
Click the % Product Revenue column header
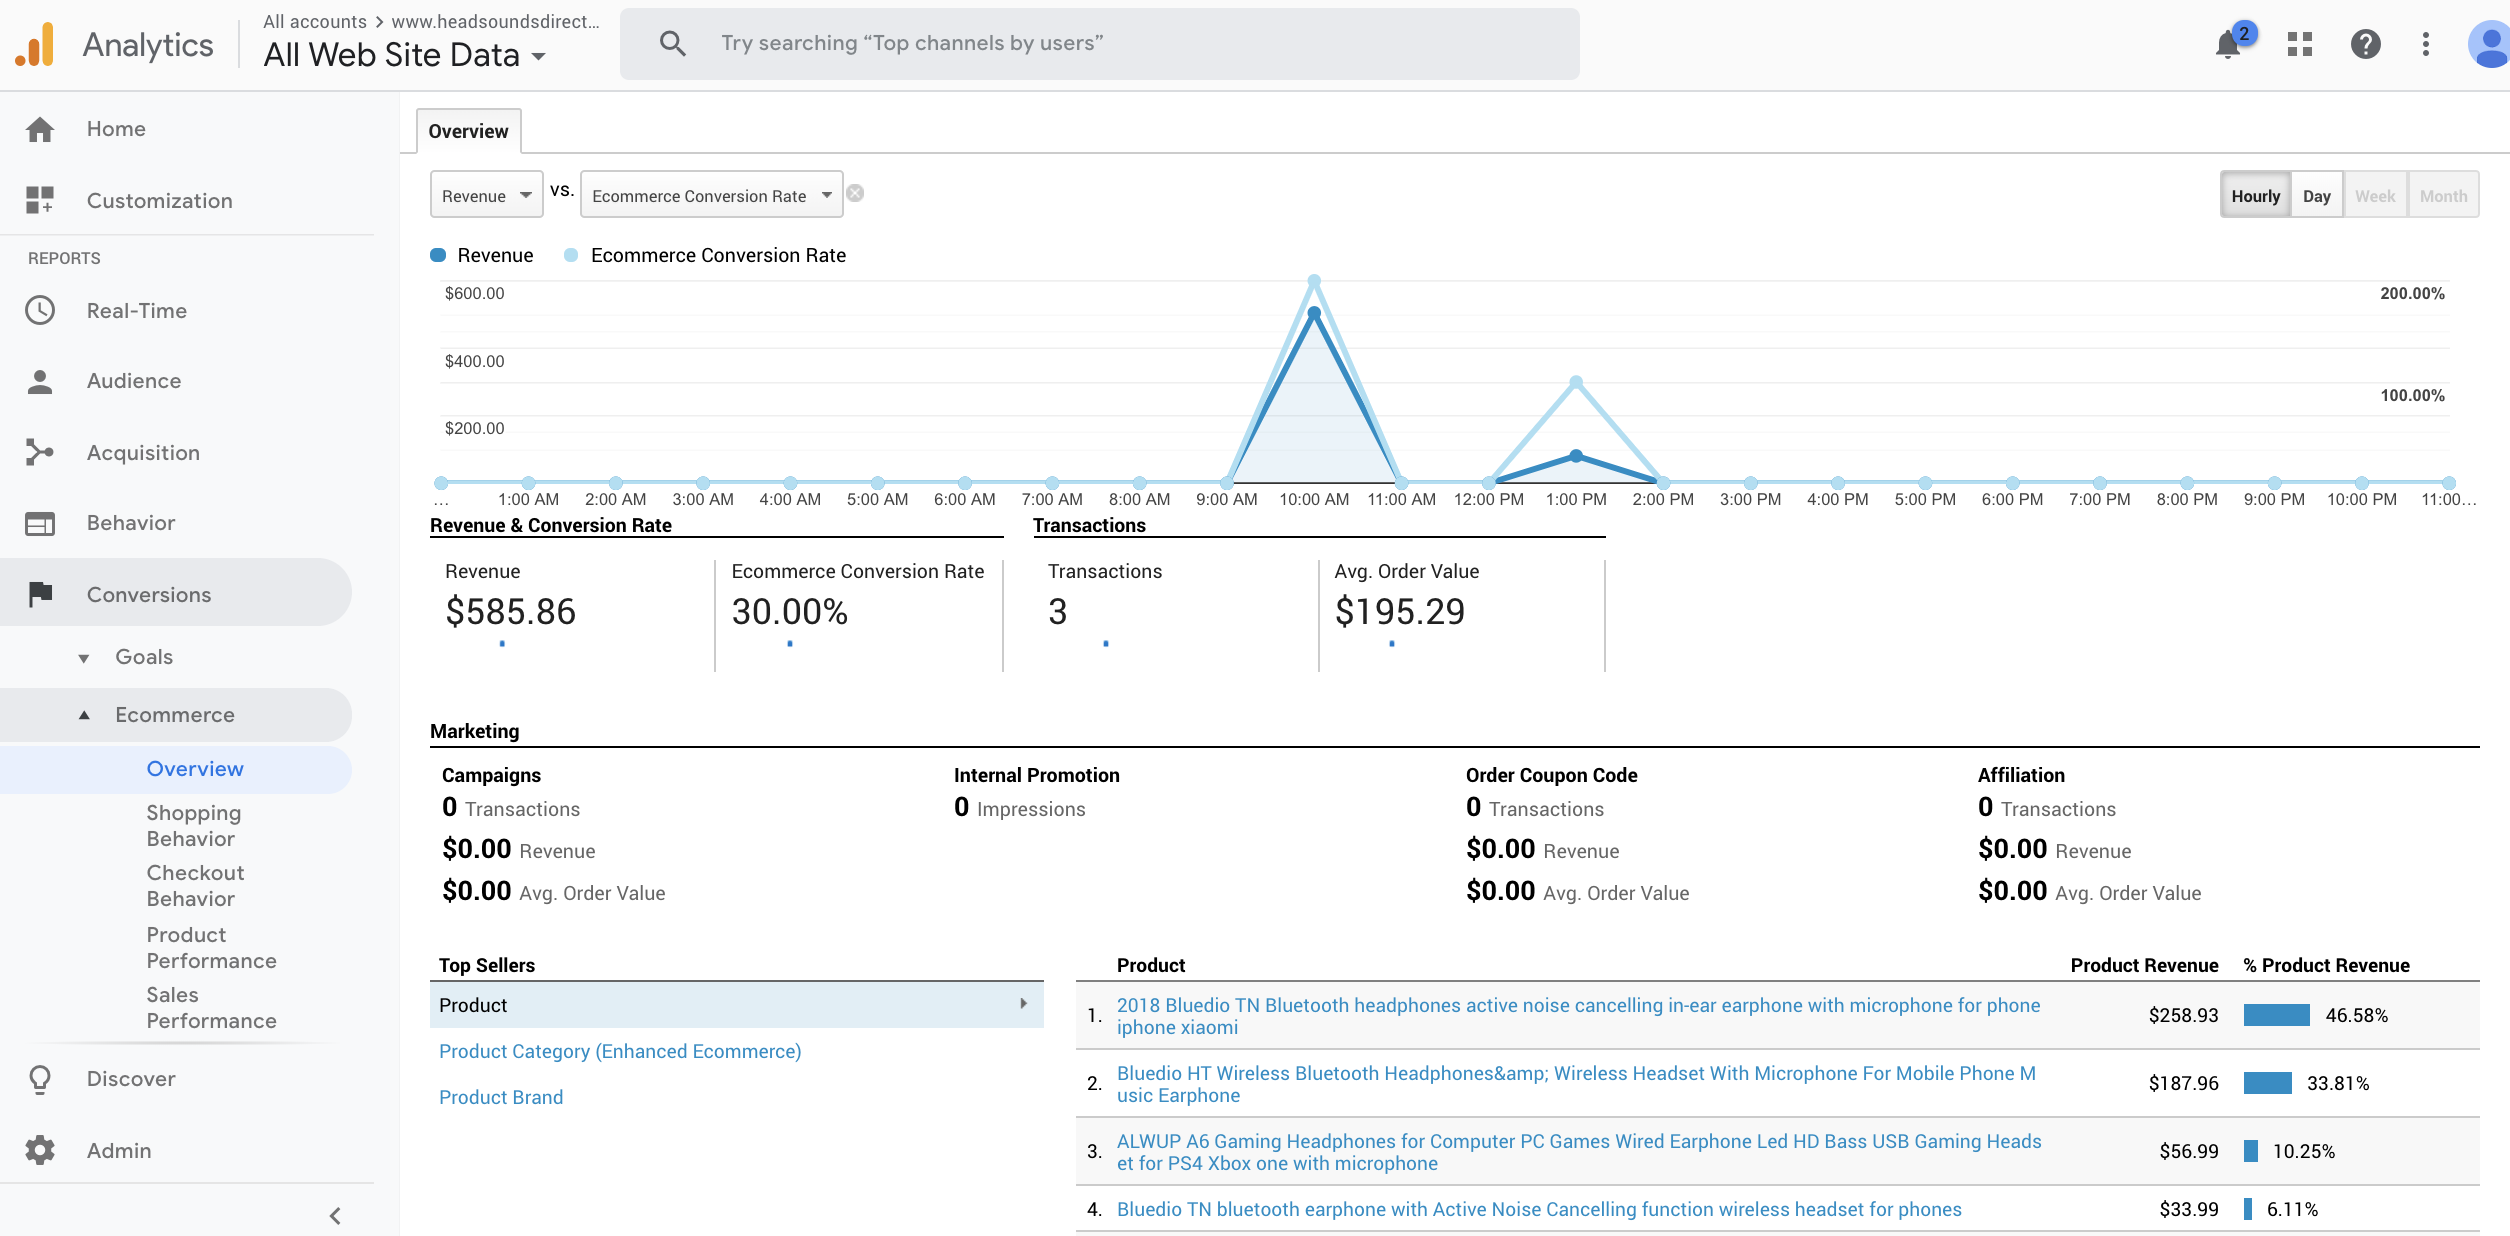tap(2326, 965)
